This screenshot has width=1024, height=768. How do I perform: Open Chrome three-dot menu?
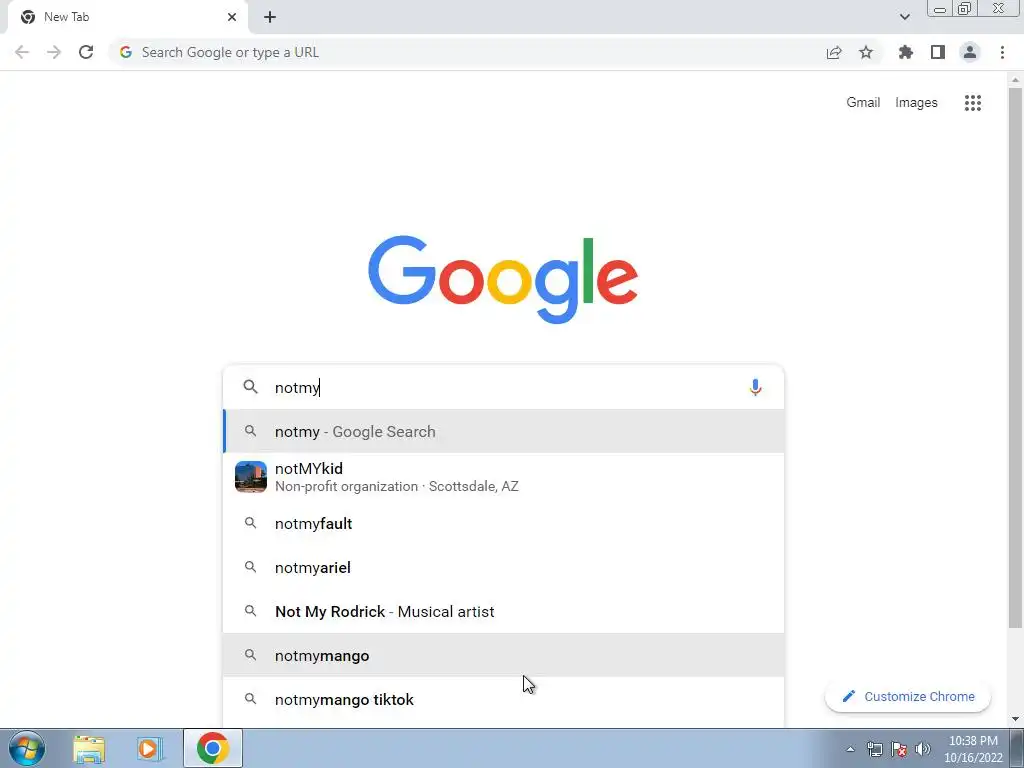1002,52
